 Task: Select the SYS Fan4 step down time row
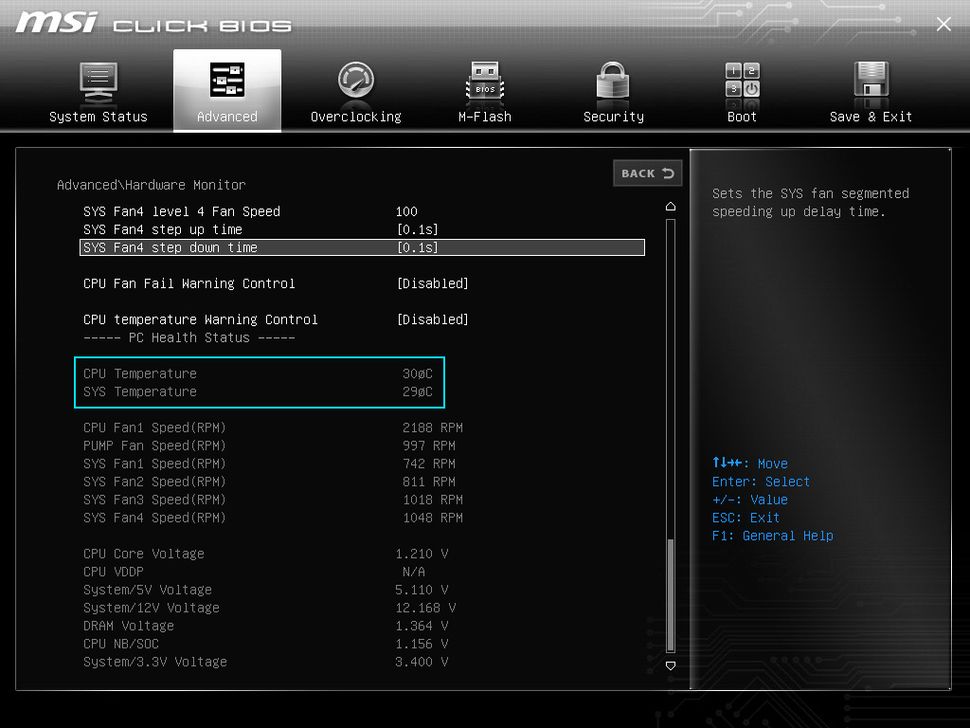point(170,248)
